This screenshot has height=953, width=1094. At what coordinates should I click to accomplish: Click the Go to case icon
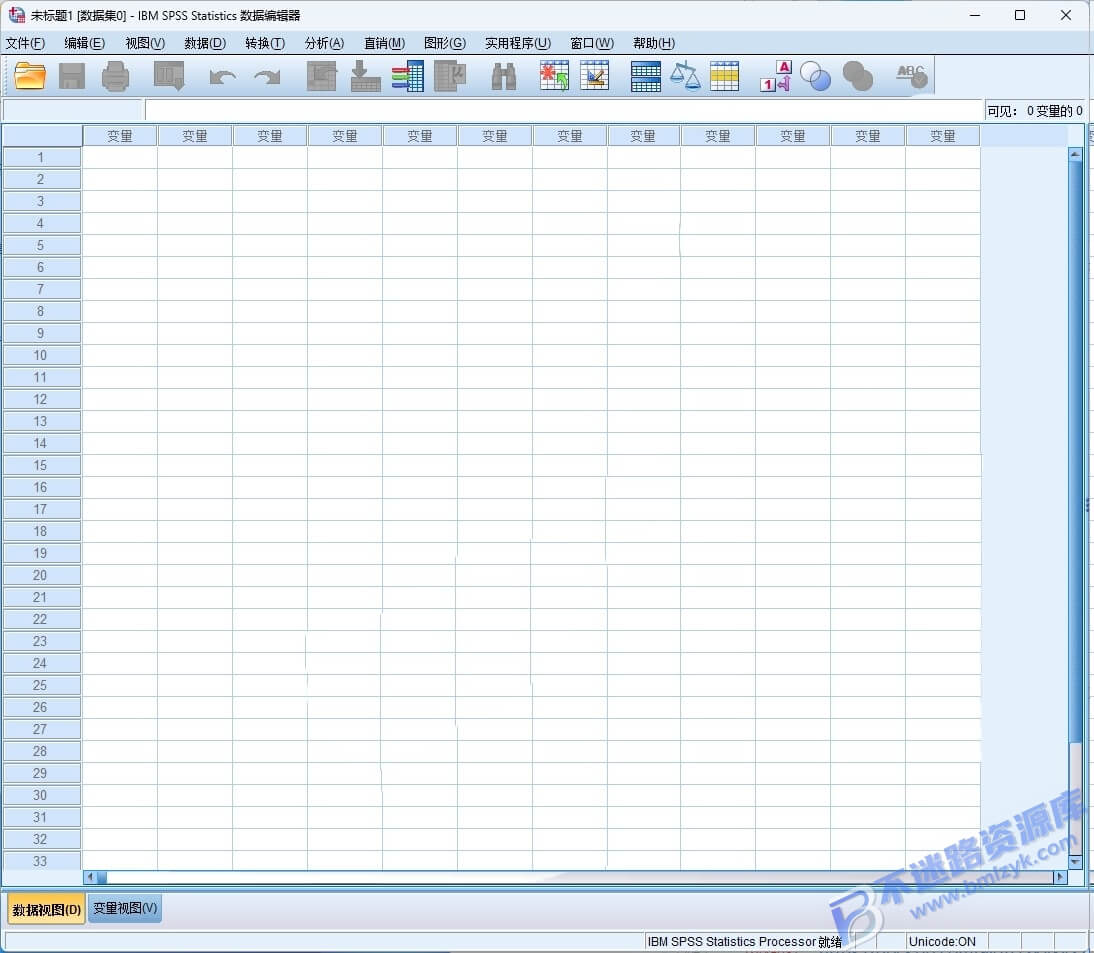(x=322, y=76)
